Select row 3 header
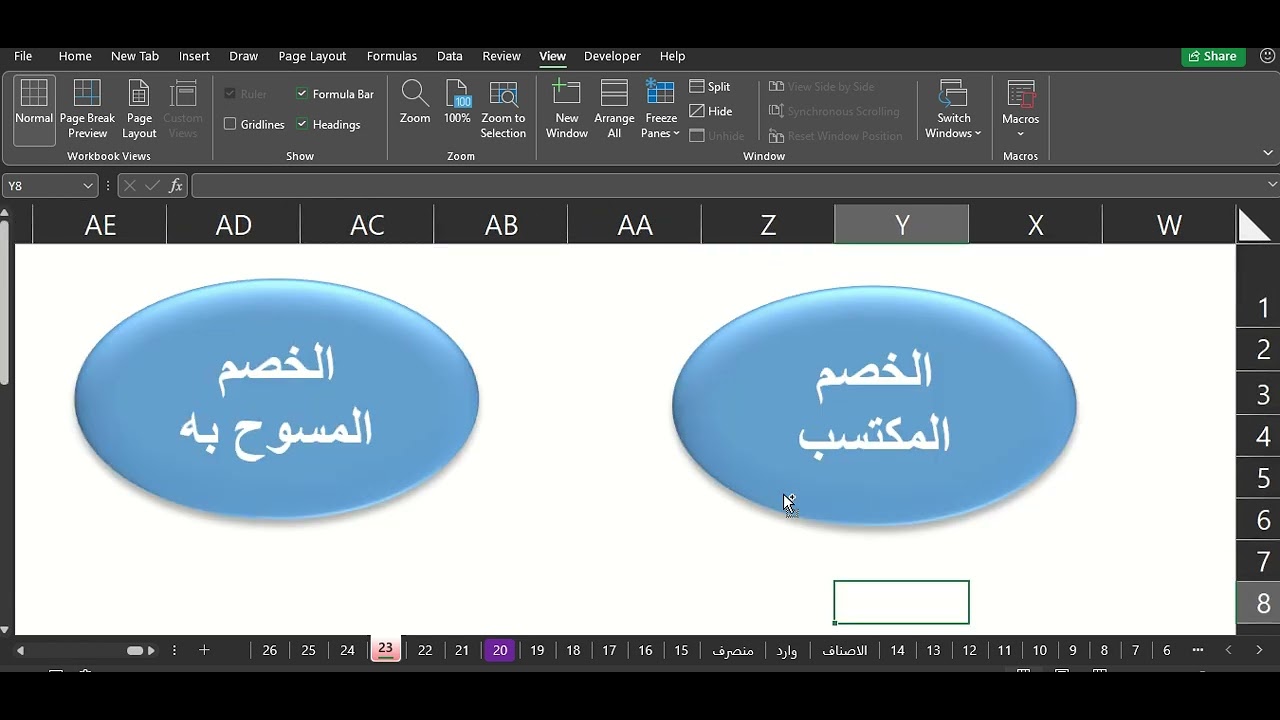The width and height of the screenshot is (1280, 720). [1260, 393]
